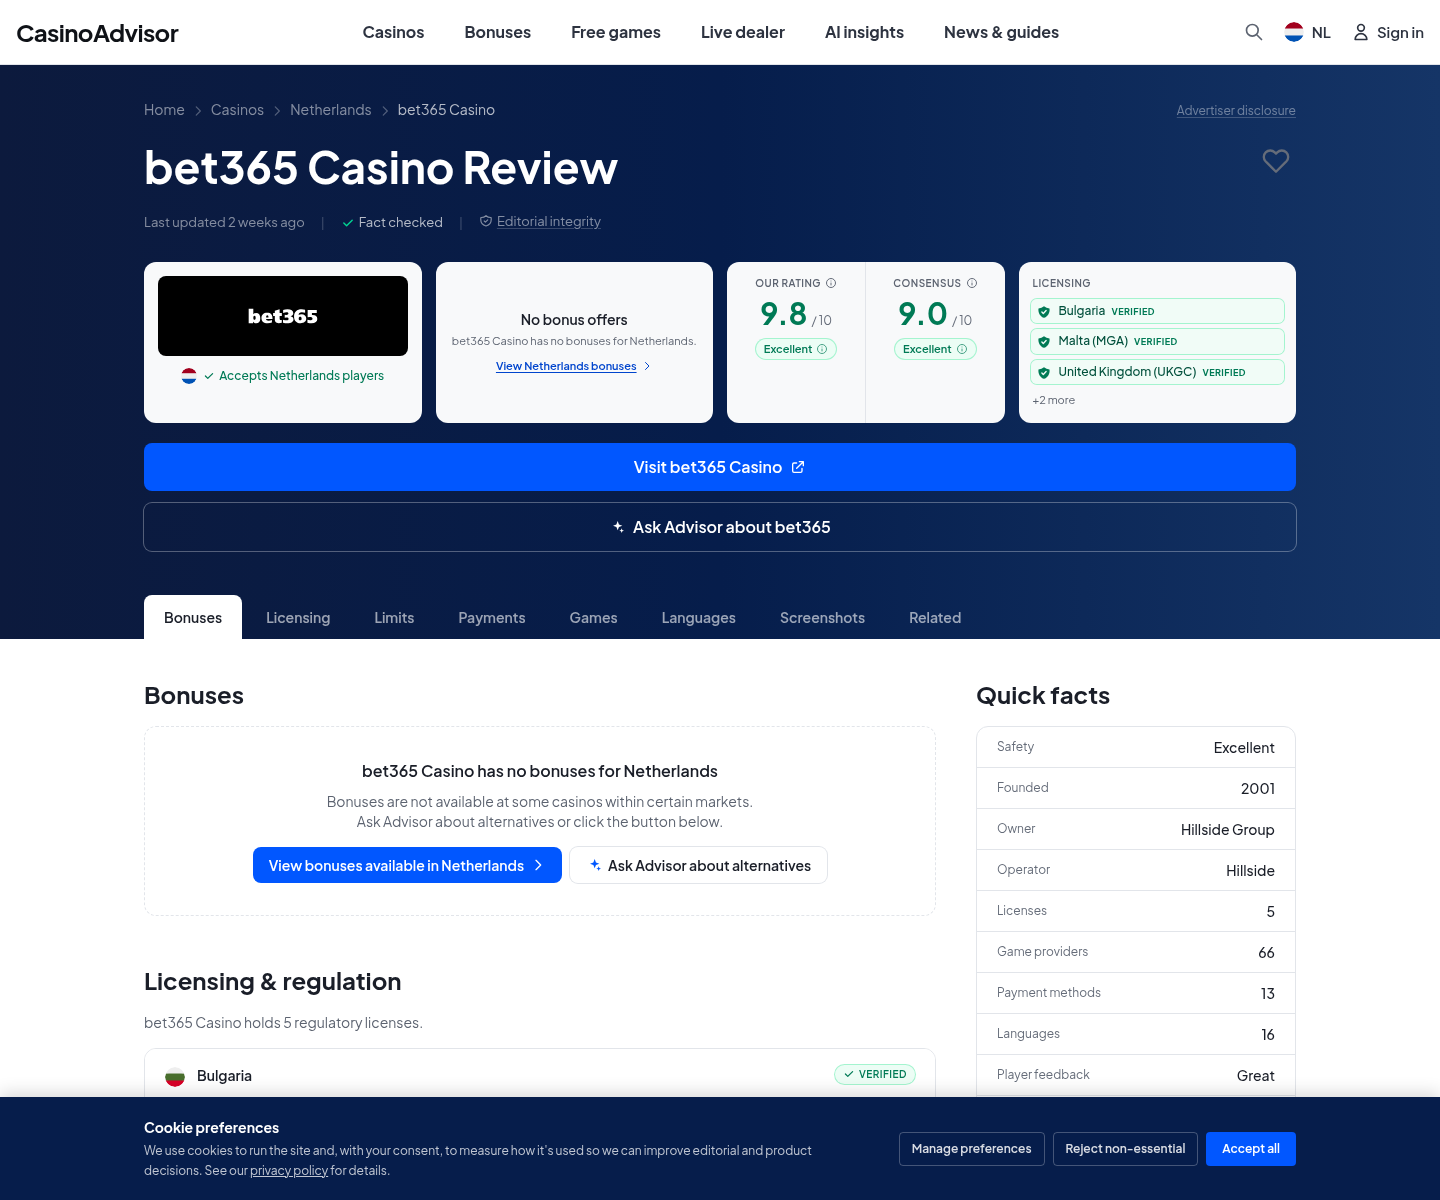The width and height of the screenshot is (1440, 1200).
Task: Click View bonuses available in Netherlands
Action: [407, 865]
